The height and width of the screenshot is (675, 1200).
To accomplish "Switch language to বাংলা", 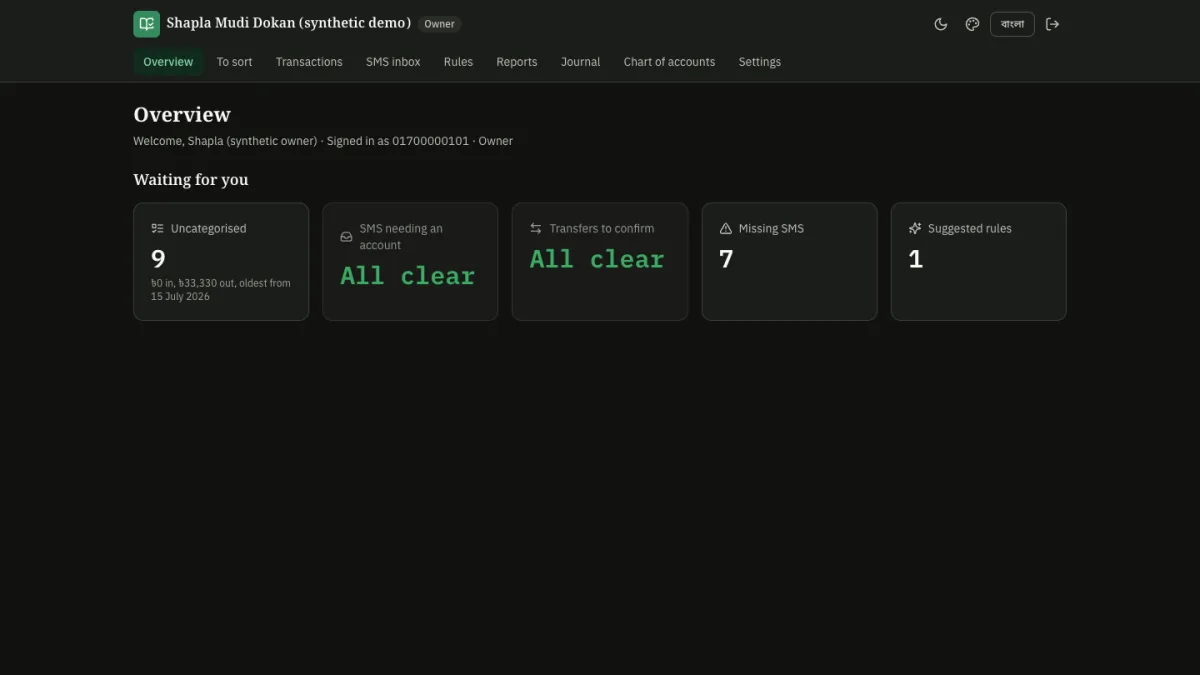I will 1012,24.
